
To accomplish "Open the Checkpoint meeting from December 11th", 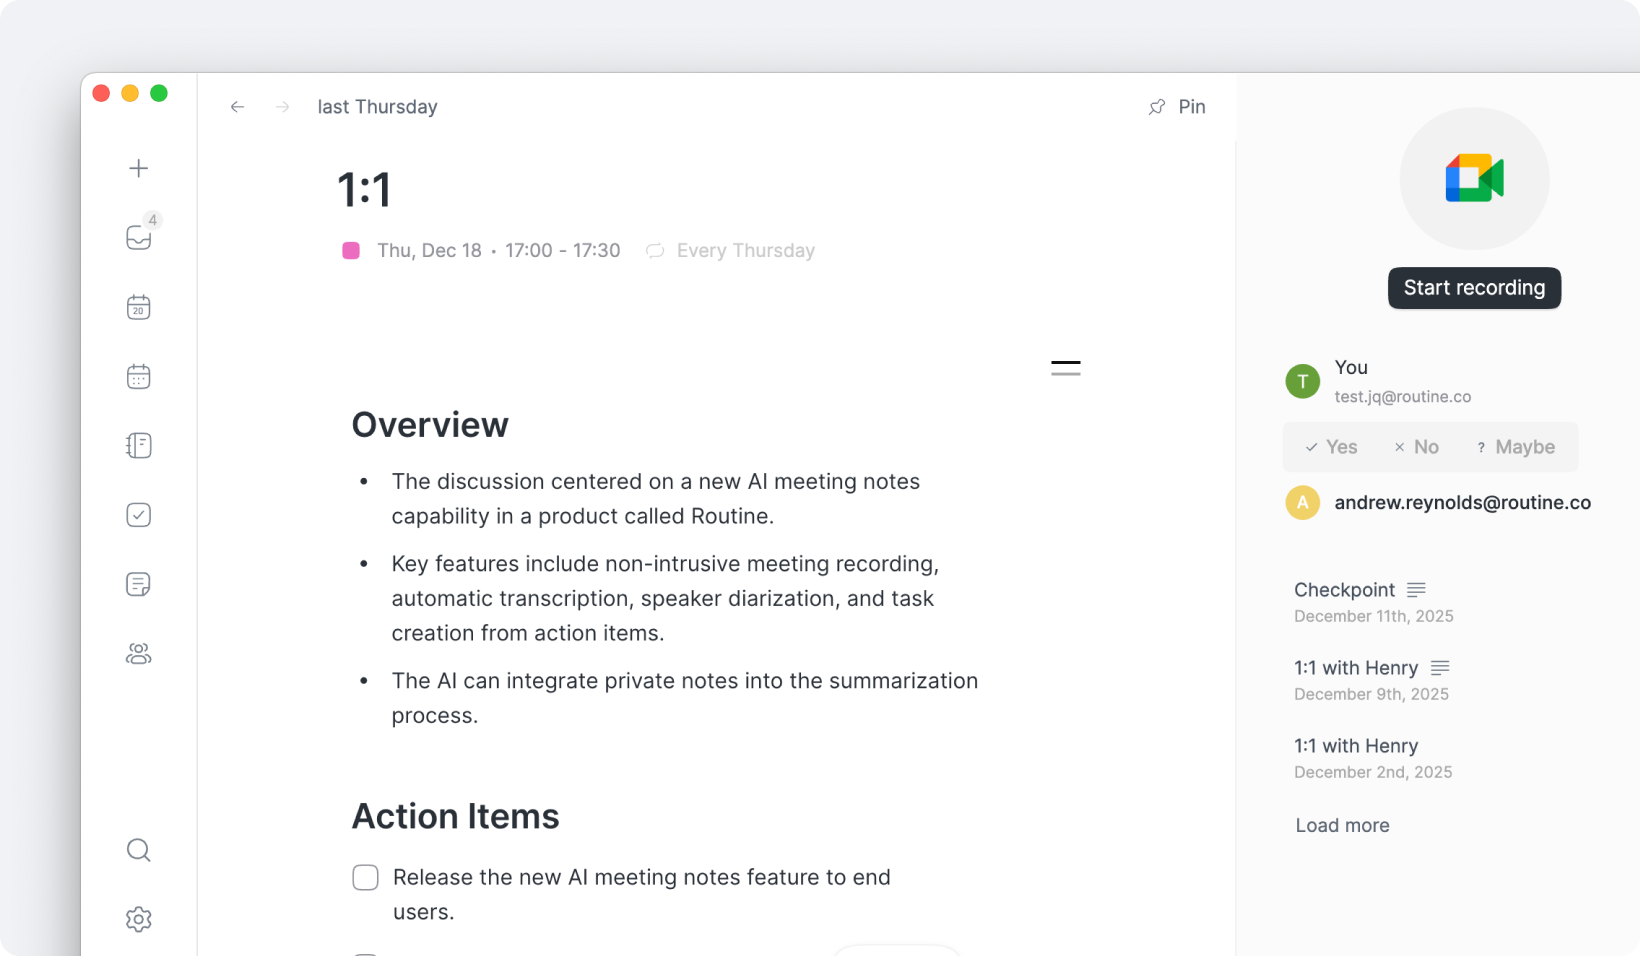I will click(x=1344, y=590).
